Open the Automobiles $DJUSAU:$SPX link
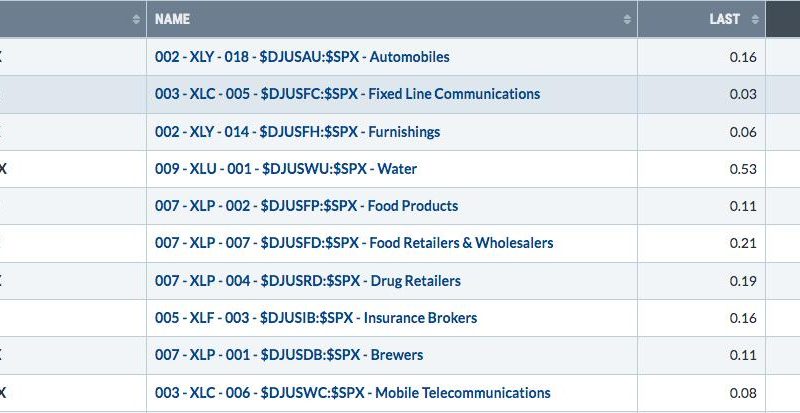 pos(302,57)
